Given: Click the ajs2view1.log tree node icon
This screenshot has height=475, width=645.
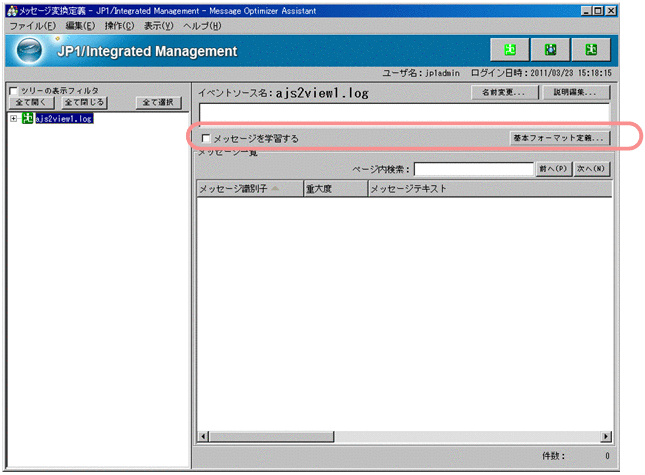Looking at the screenshot, I should point(27,118).
